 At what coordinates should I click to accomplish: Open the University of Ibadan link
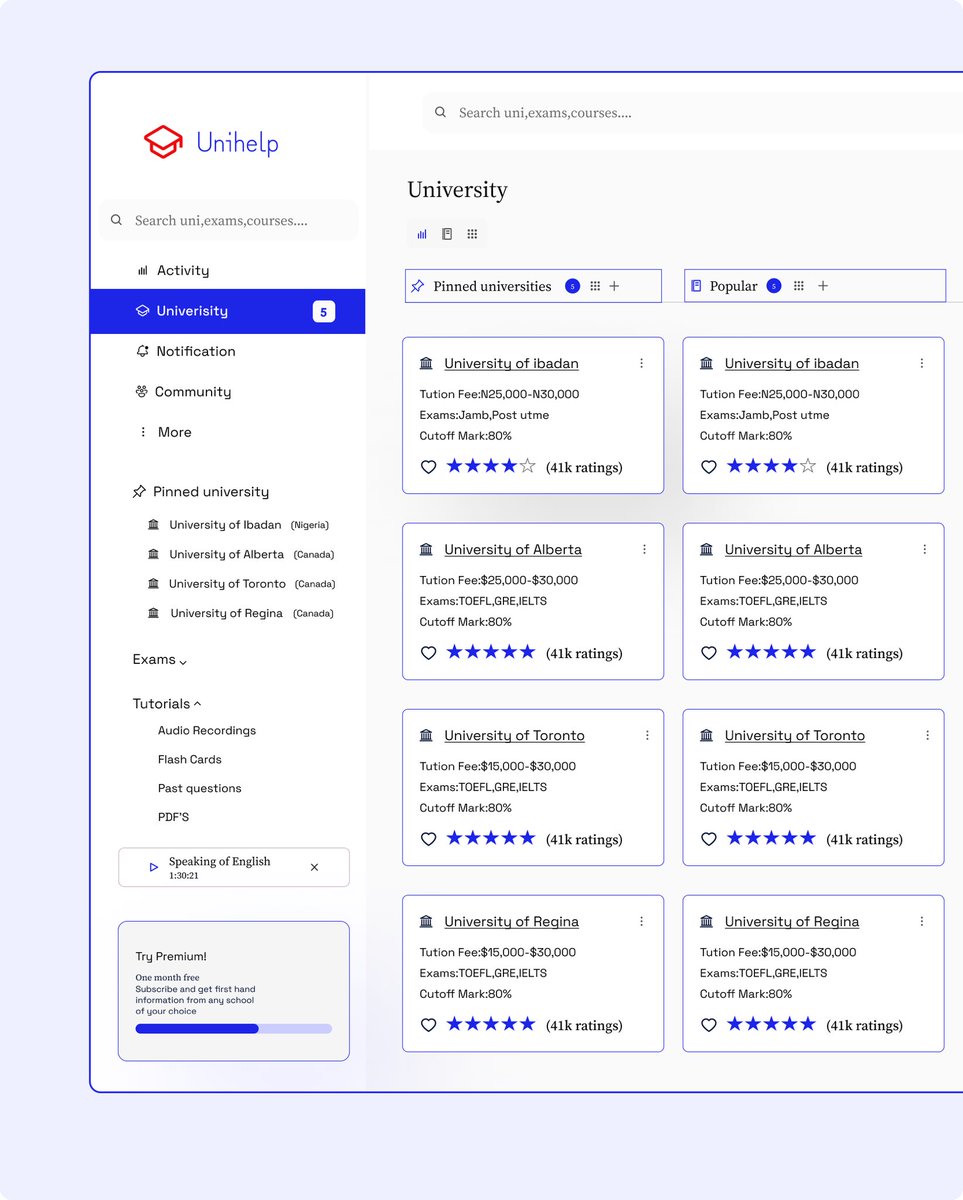point(511,363)
